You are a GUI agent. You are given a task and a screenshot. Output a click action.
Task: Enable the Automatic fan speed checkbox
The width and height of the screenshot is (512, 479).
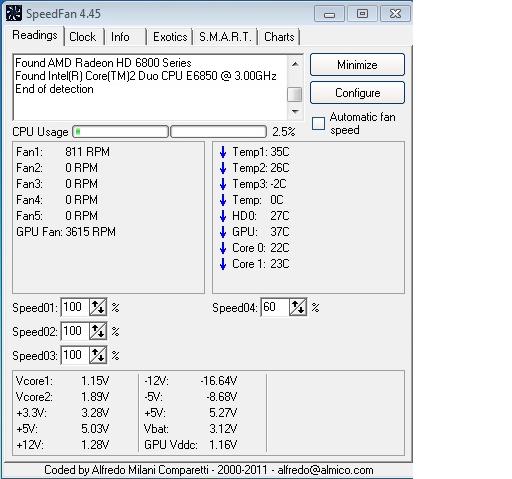coord(318,123)
